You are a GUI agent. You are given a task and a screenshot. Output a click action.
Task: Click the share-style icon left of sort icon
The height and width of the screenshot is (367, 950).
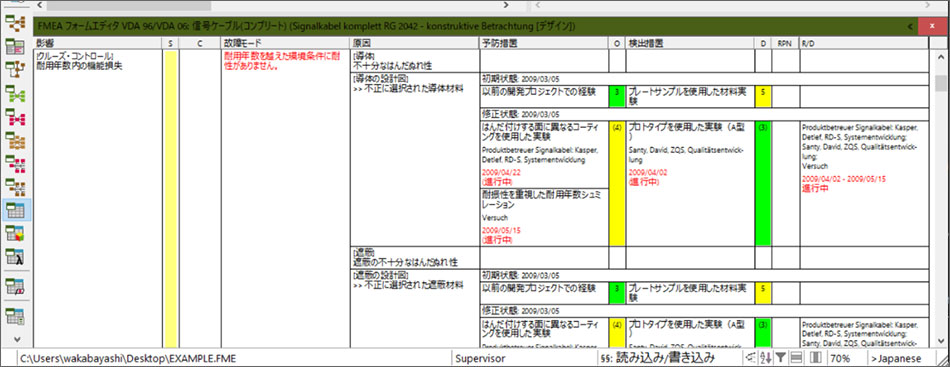click(751, 358)
